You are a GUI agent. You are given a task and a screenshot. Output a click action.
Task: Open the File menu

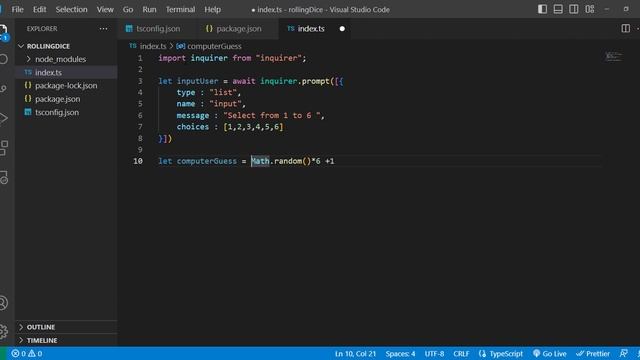tap(18, 9)
